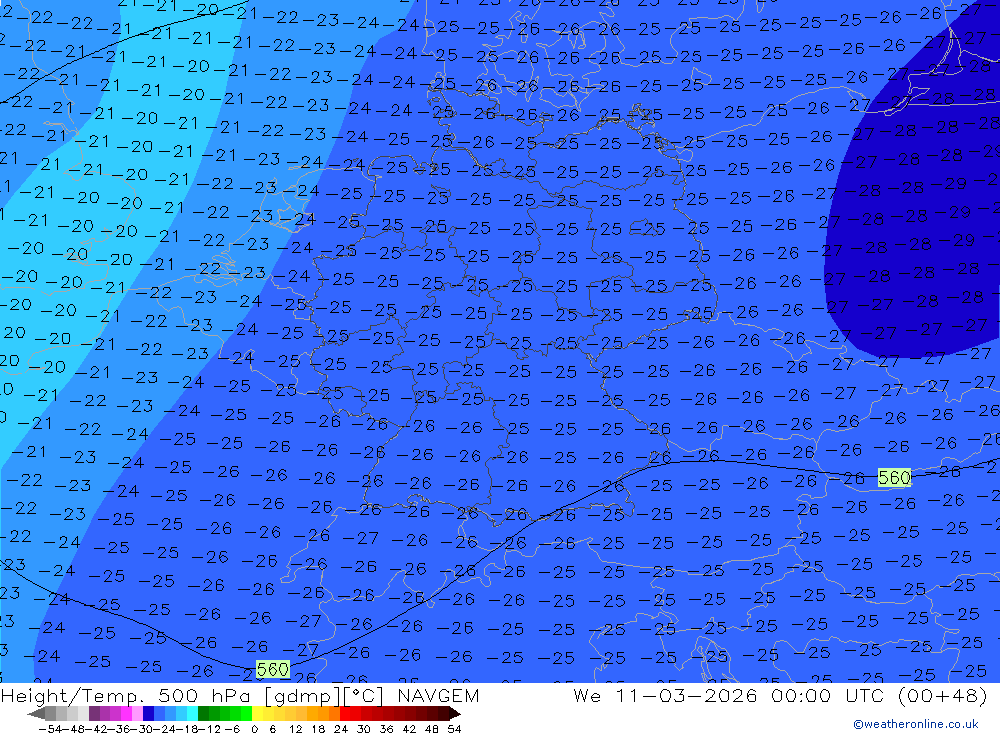
Task: Click the NAVGEM model name in title
Action: [438, 695]
